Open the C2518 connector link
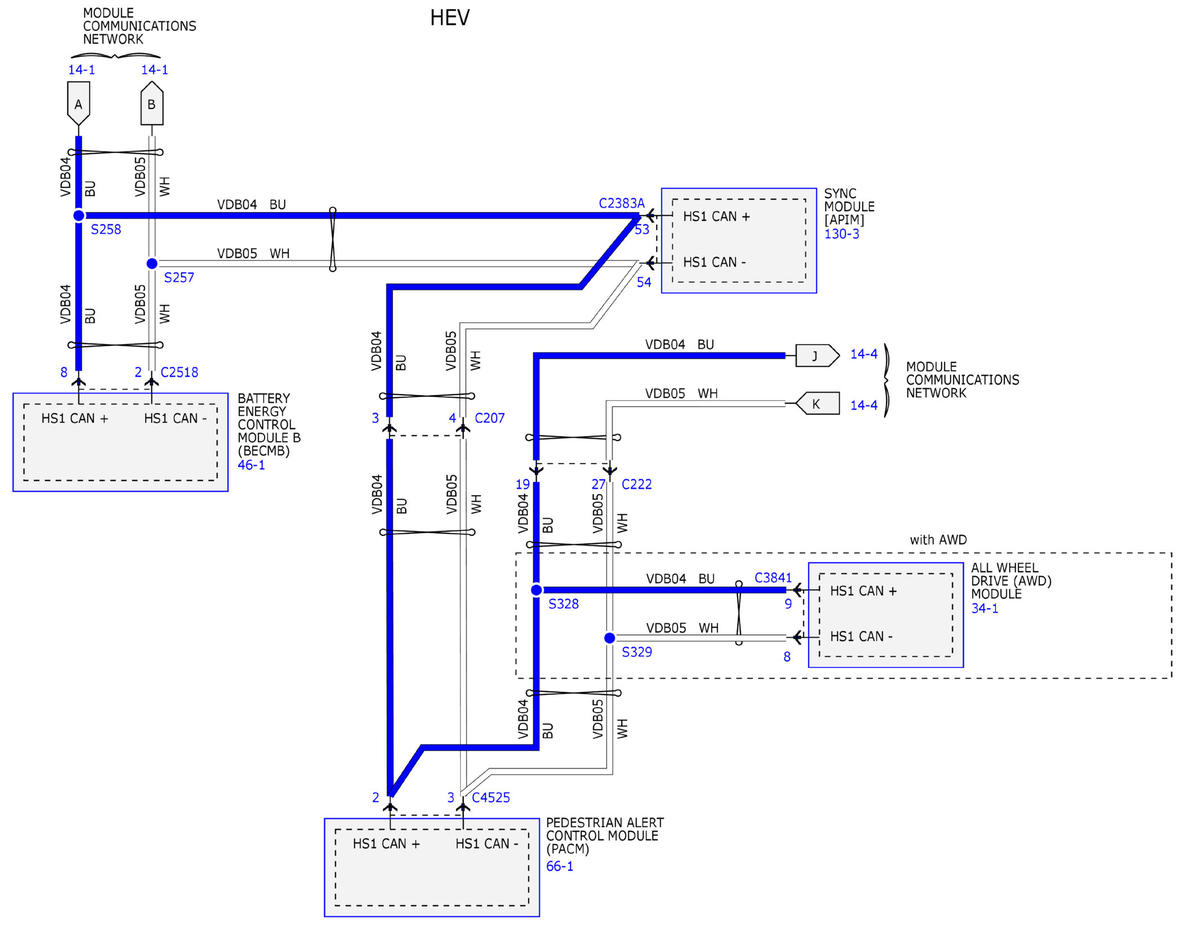Screen dimensions: 1200x927 pyautogui.click(x=180, y=373)
